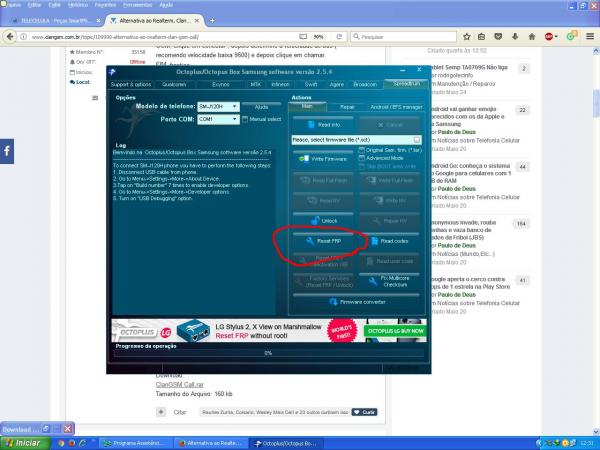The width and height of the screenshot is (600, 450).
Task: Switch to Support & options tab
Action: click(131, 84)
